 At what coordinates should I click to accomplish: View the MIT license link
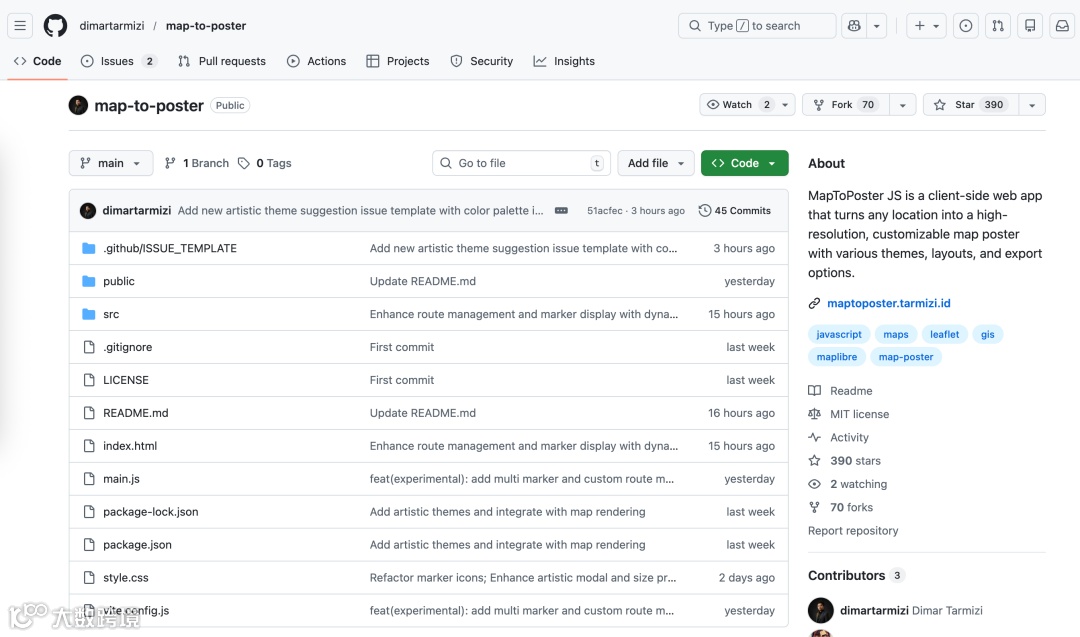pos(849,414)
